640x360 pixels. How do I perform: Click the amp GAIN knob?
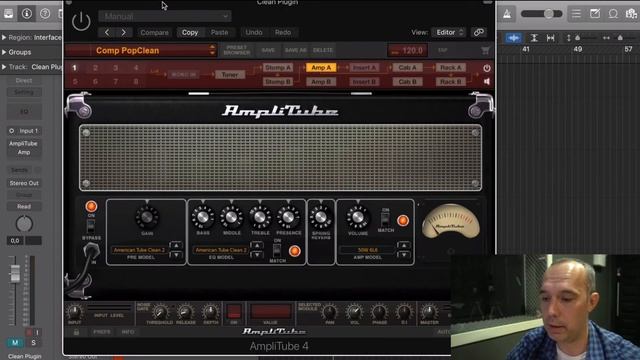[x=147, y=217]
